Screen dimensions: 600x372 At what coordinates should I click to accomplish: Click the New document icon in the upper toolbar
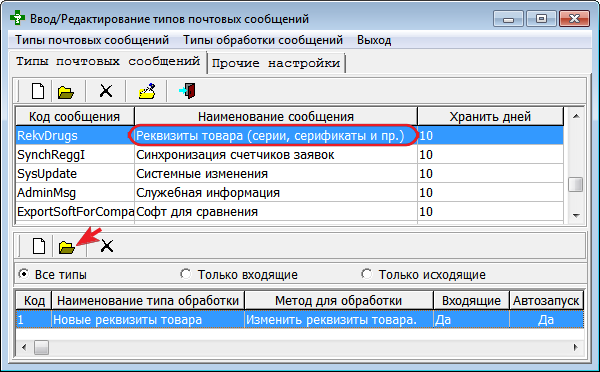(38, 91)
